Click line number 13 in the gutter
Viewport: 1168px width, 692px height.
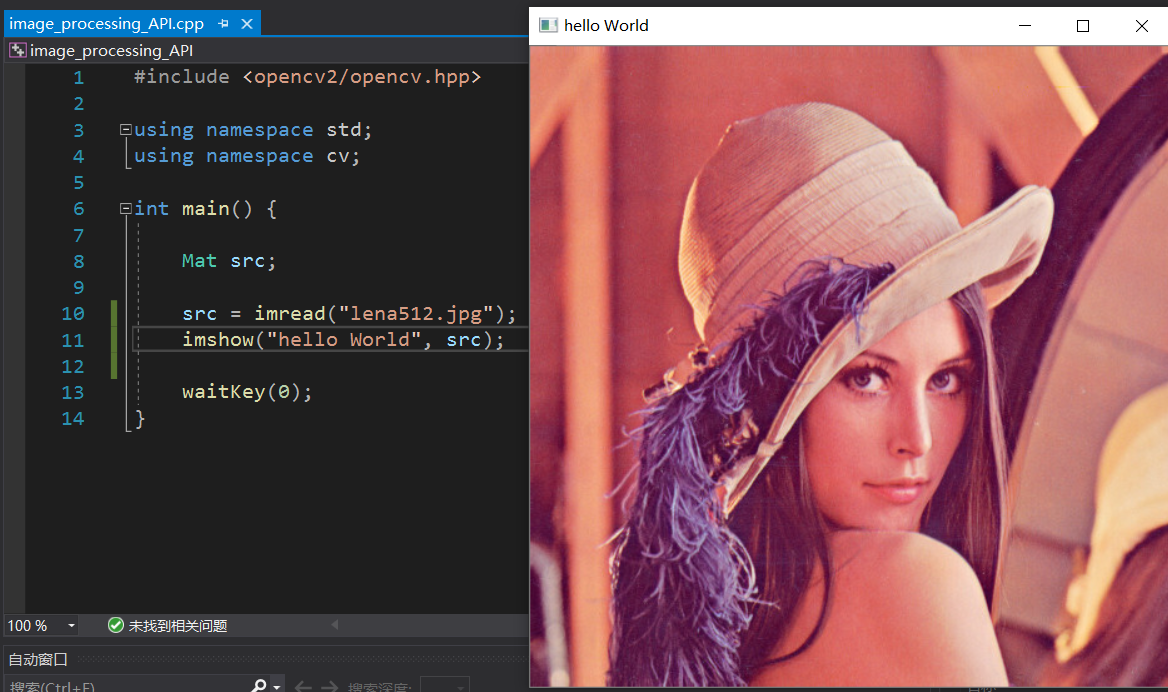pyautogui.click(x=73, y=393)
